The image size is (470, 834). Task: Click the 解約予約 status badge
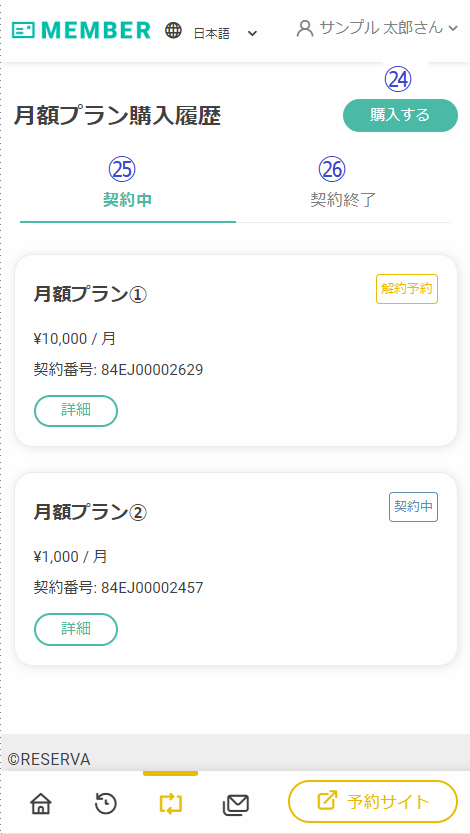407,289
